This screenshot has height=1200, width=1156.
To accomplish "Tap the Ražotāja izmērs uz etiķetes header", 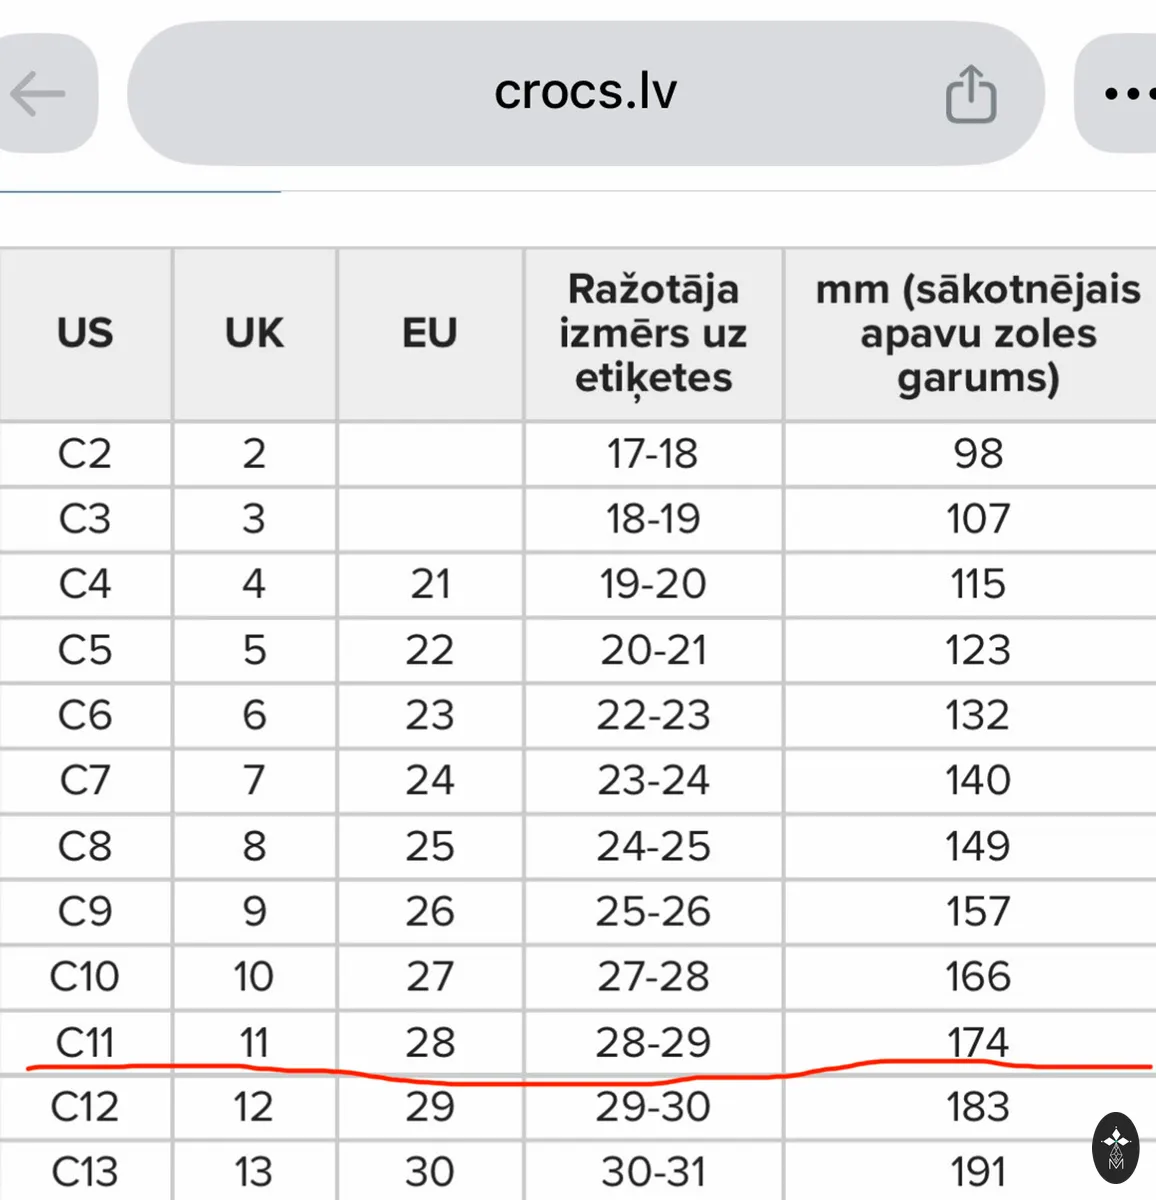I will tap(653, 333).
